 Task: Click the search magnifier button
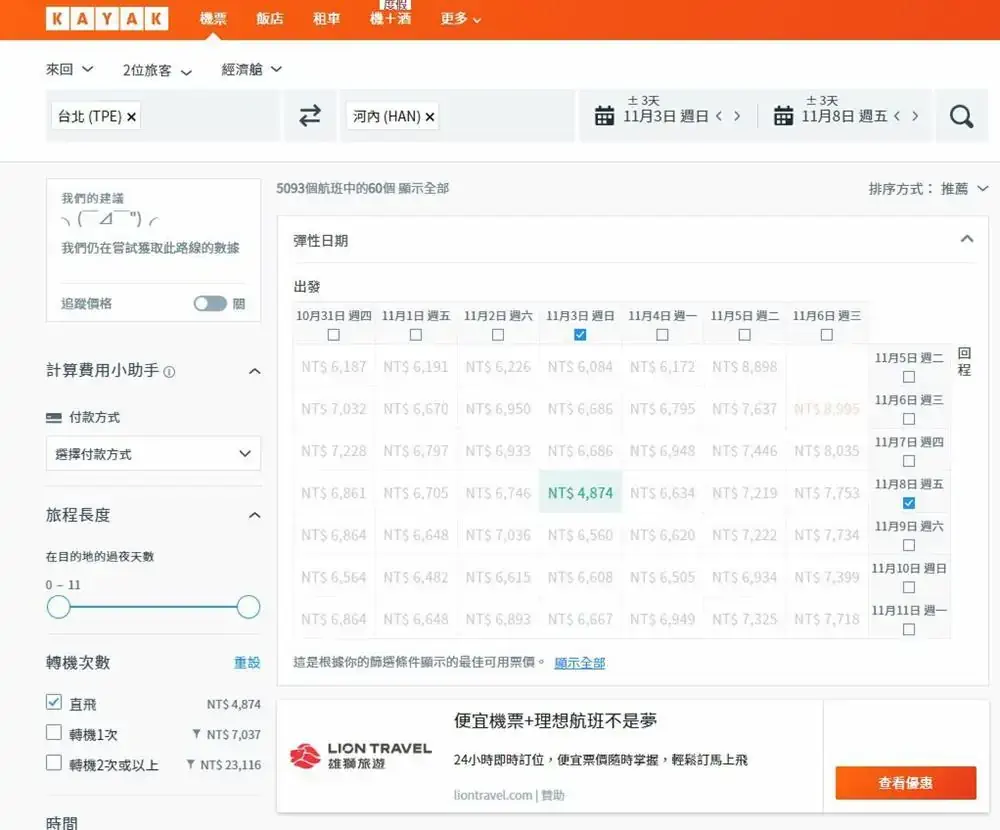pos(961,116)
